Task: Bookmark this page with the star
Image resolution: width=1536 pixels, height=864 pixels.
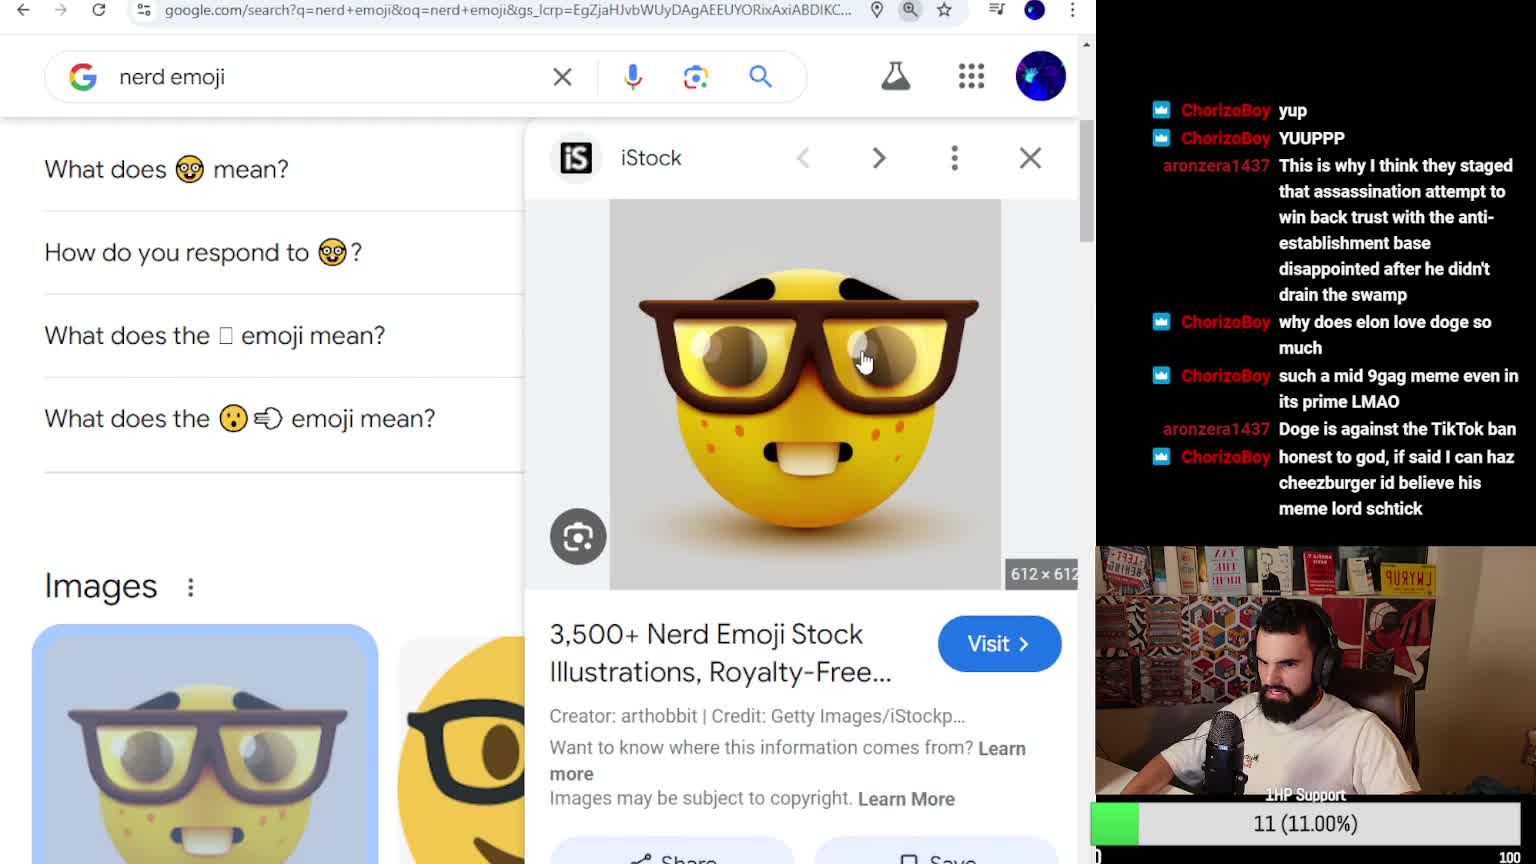Action: pos(944,10)
